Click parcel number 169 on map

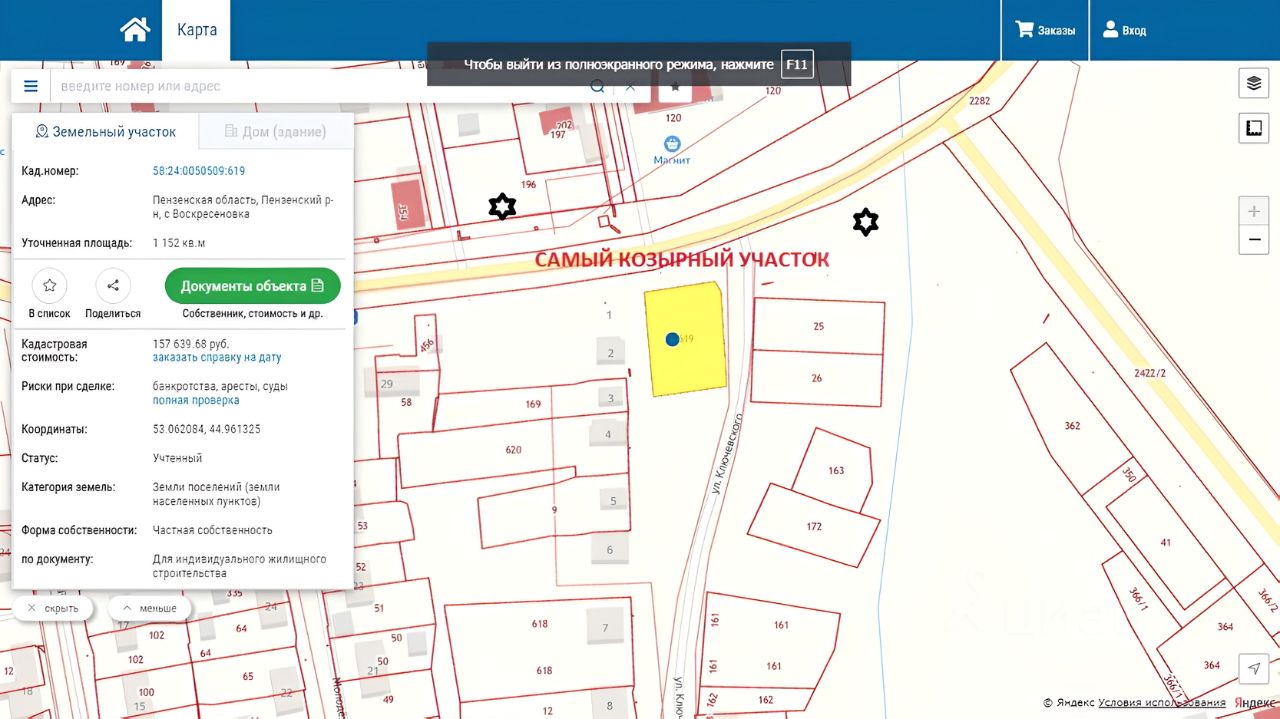[x=533, y=405]
